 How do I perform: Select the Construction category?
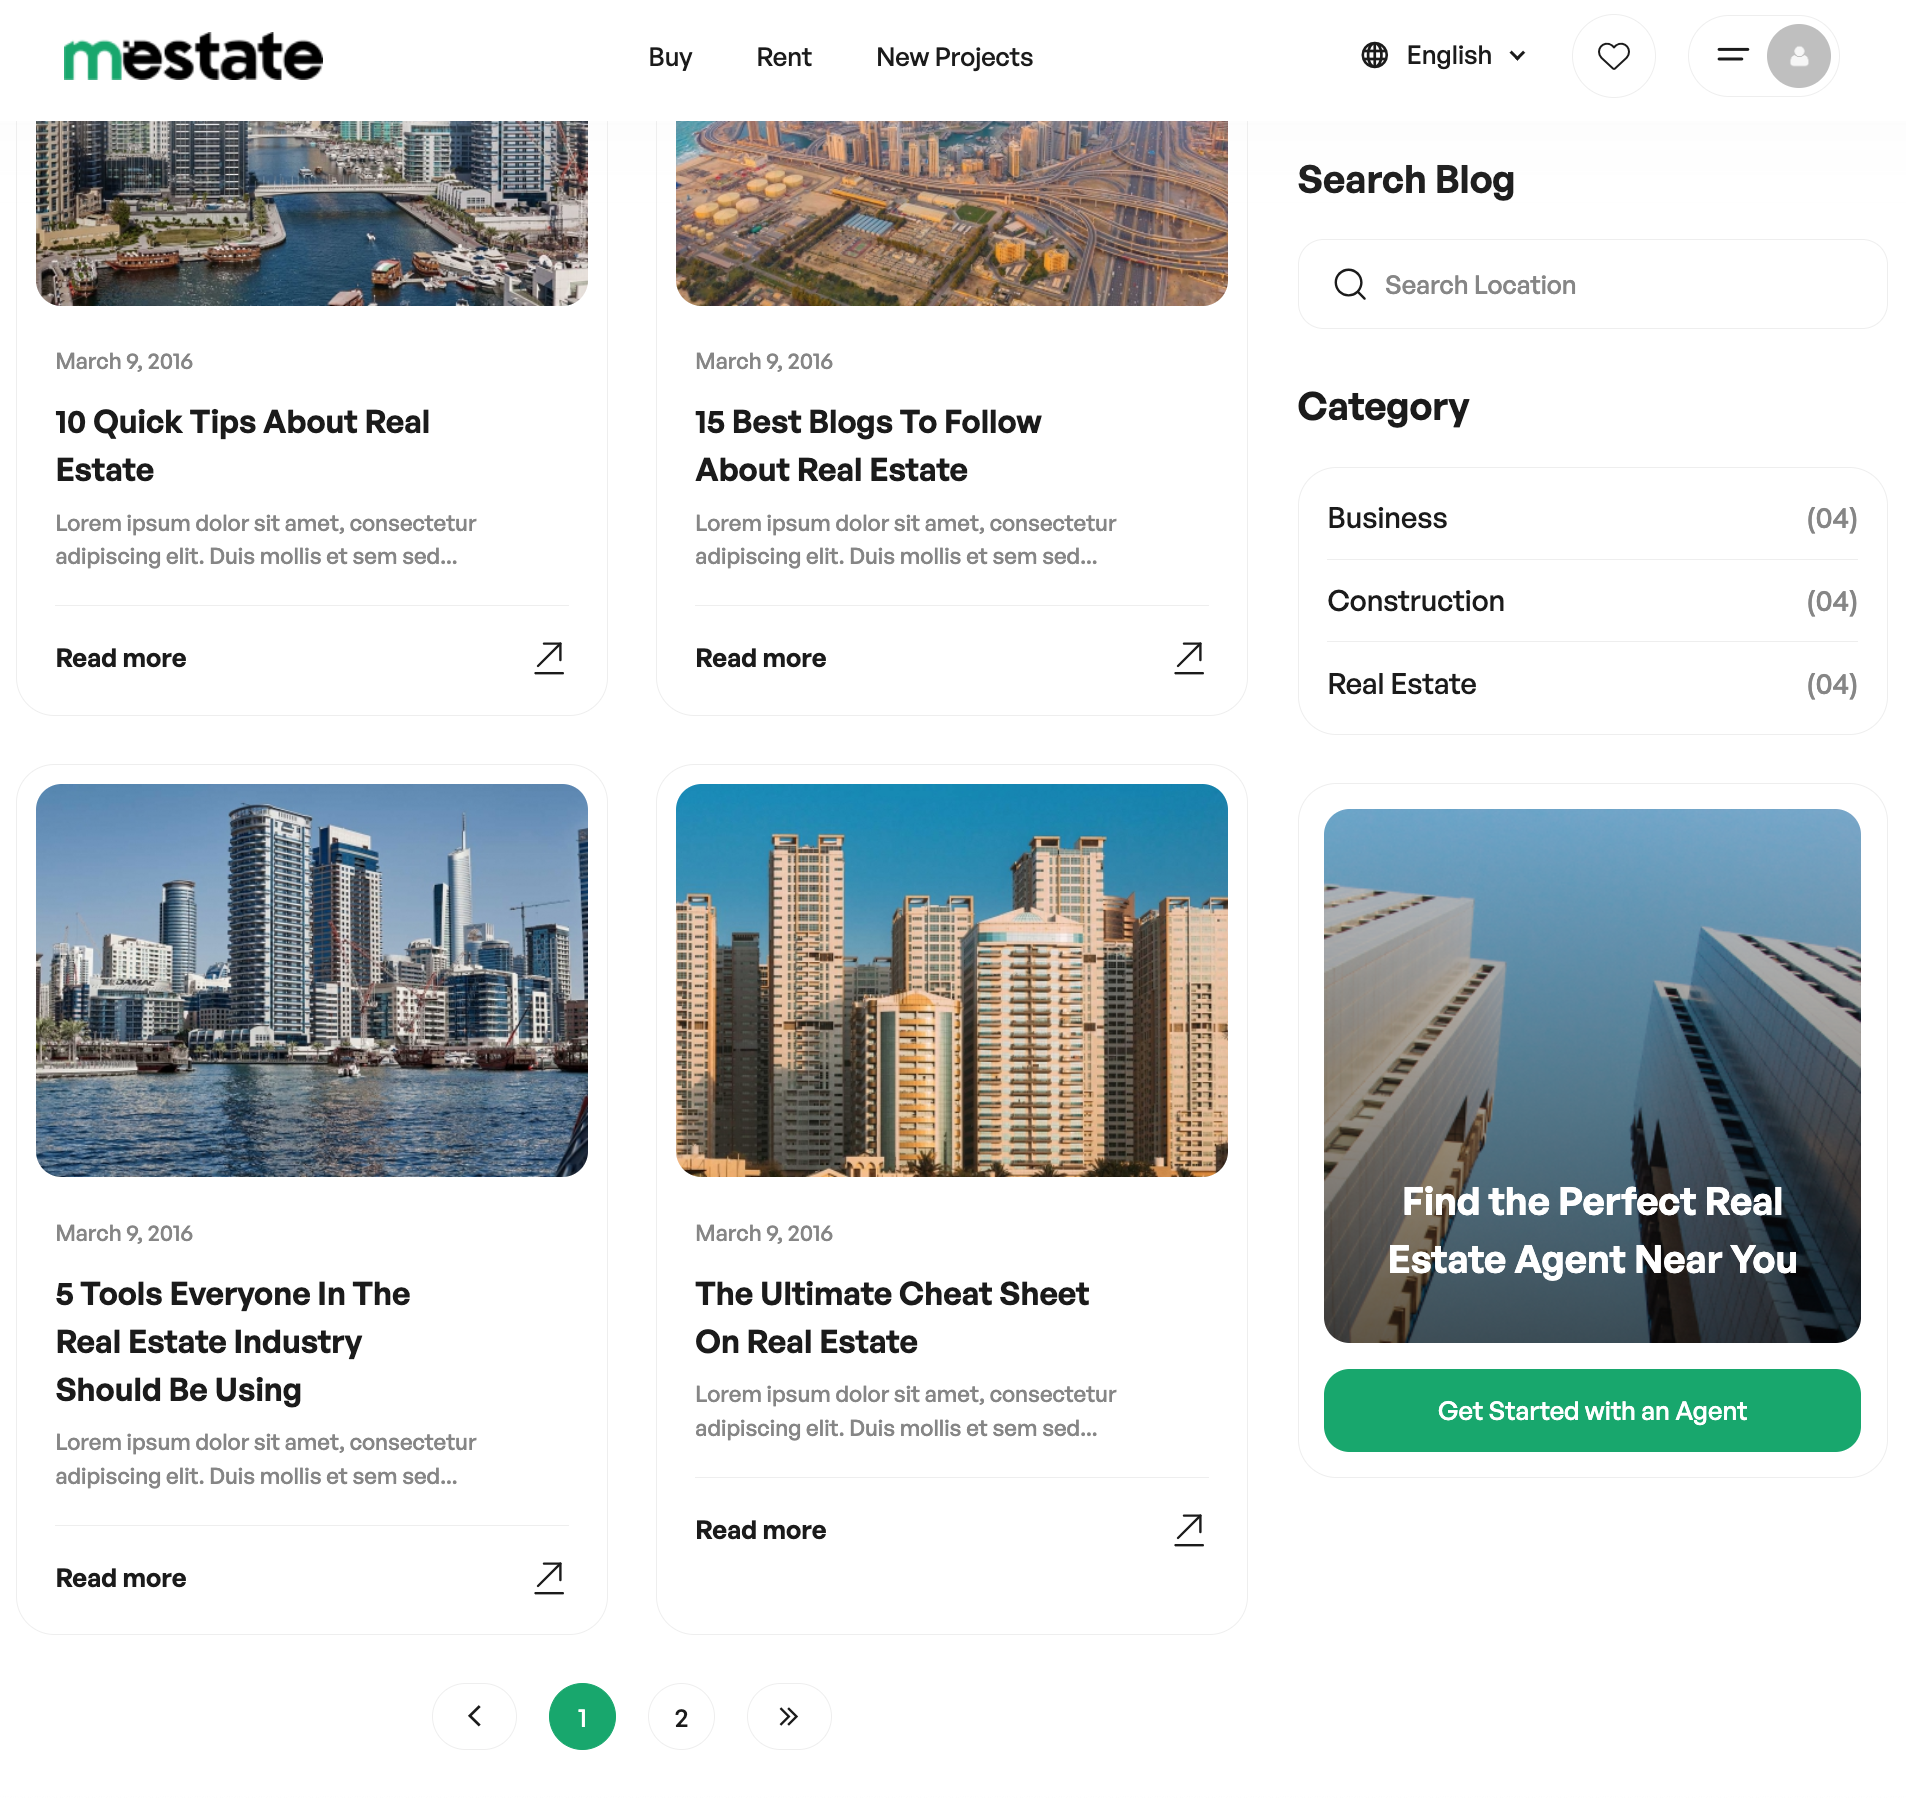tap(1416, 601)
